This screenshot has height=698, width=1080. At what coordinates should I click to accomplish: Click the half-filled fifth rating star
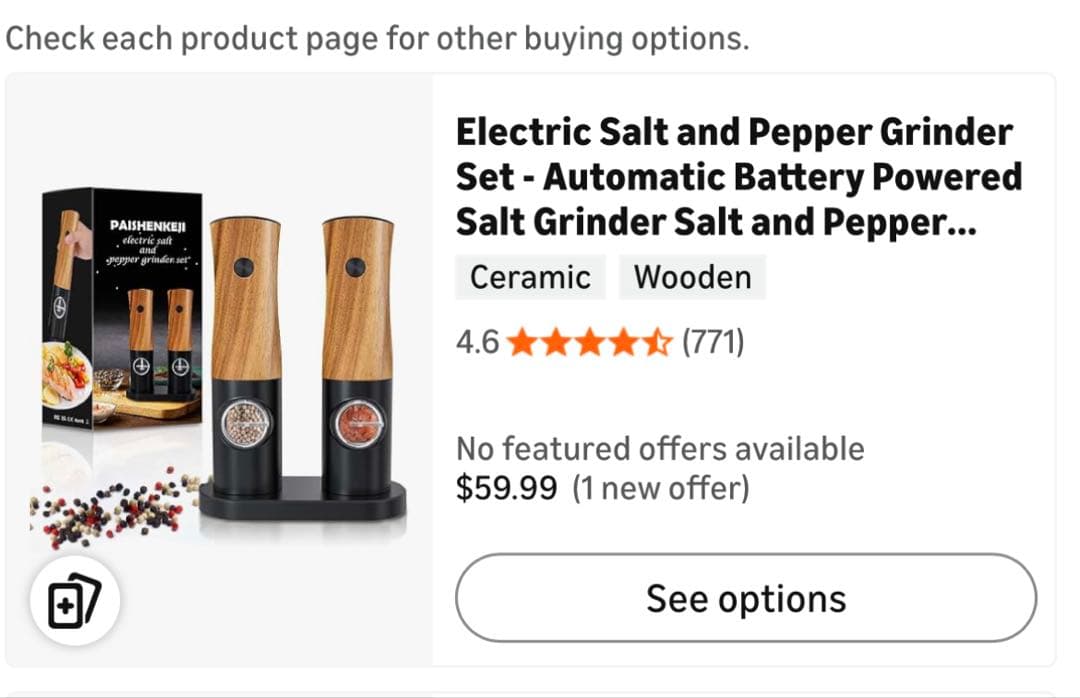(656, 343)
